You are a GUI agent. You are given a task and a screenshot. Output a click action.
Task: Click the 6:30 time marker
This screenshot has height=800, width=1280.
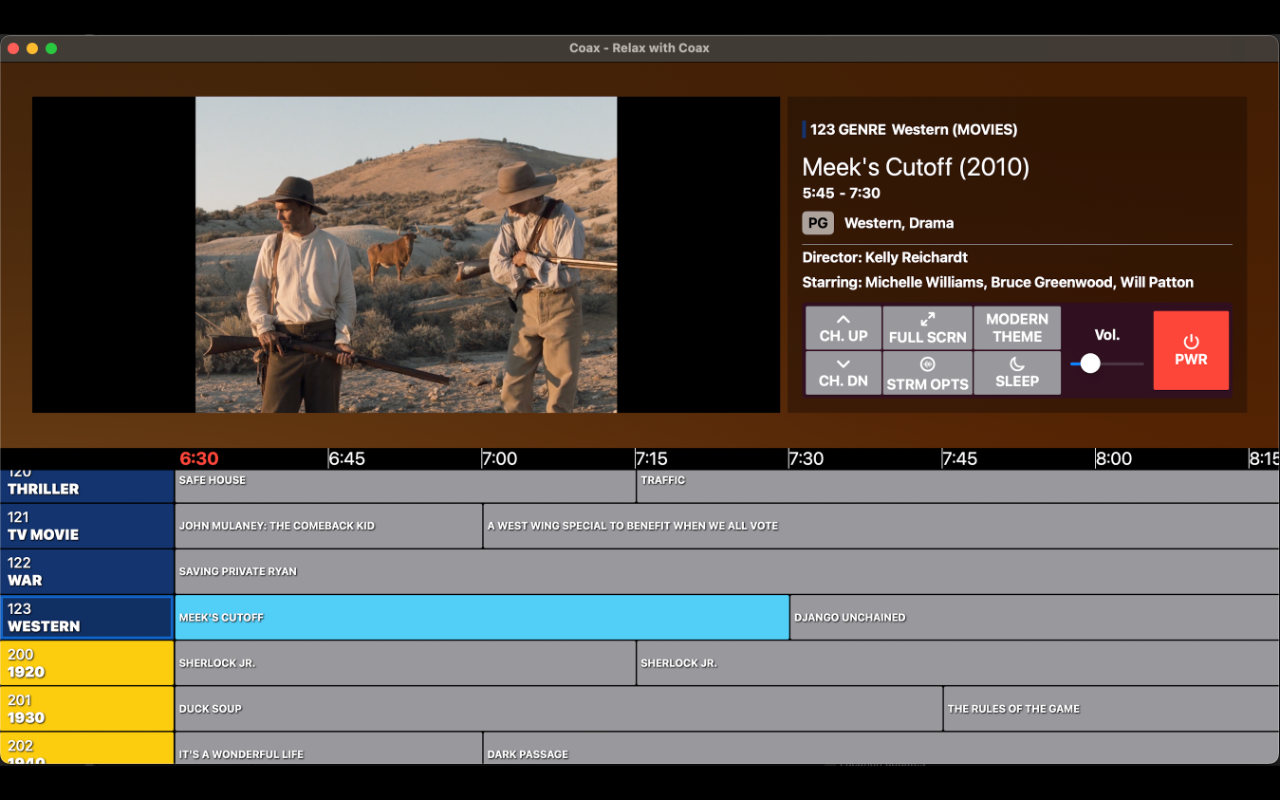[x=199, y=458]
